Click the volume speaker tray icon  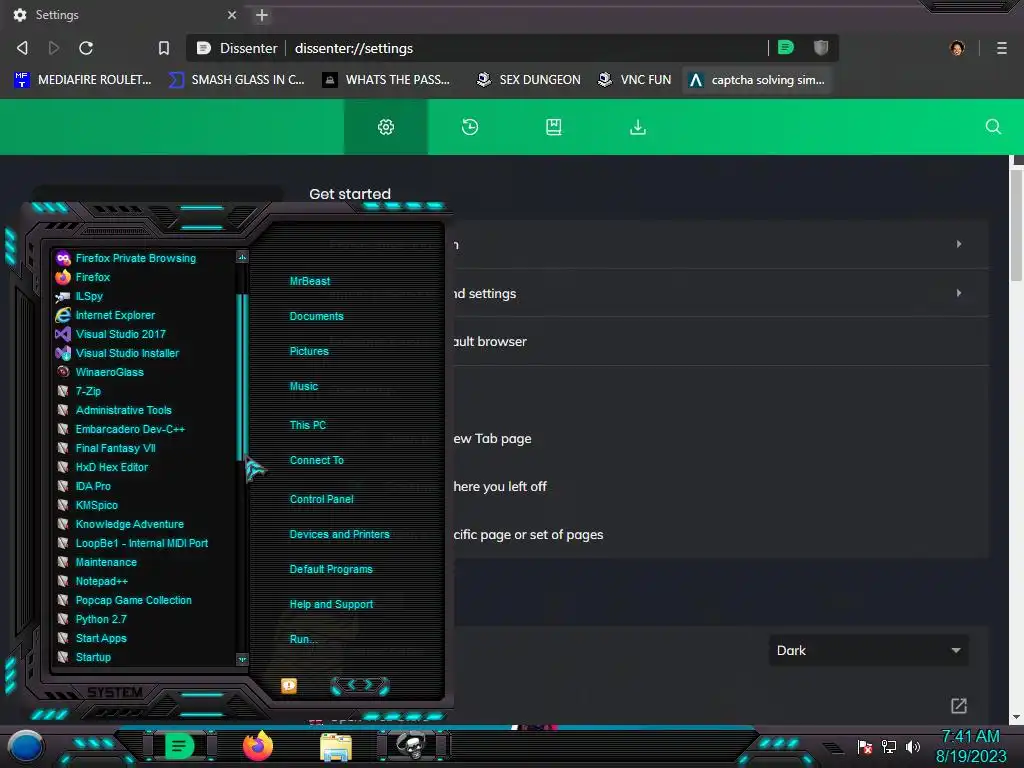pyautogui.click(x=913, y=746)
